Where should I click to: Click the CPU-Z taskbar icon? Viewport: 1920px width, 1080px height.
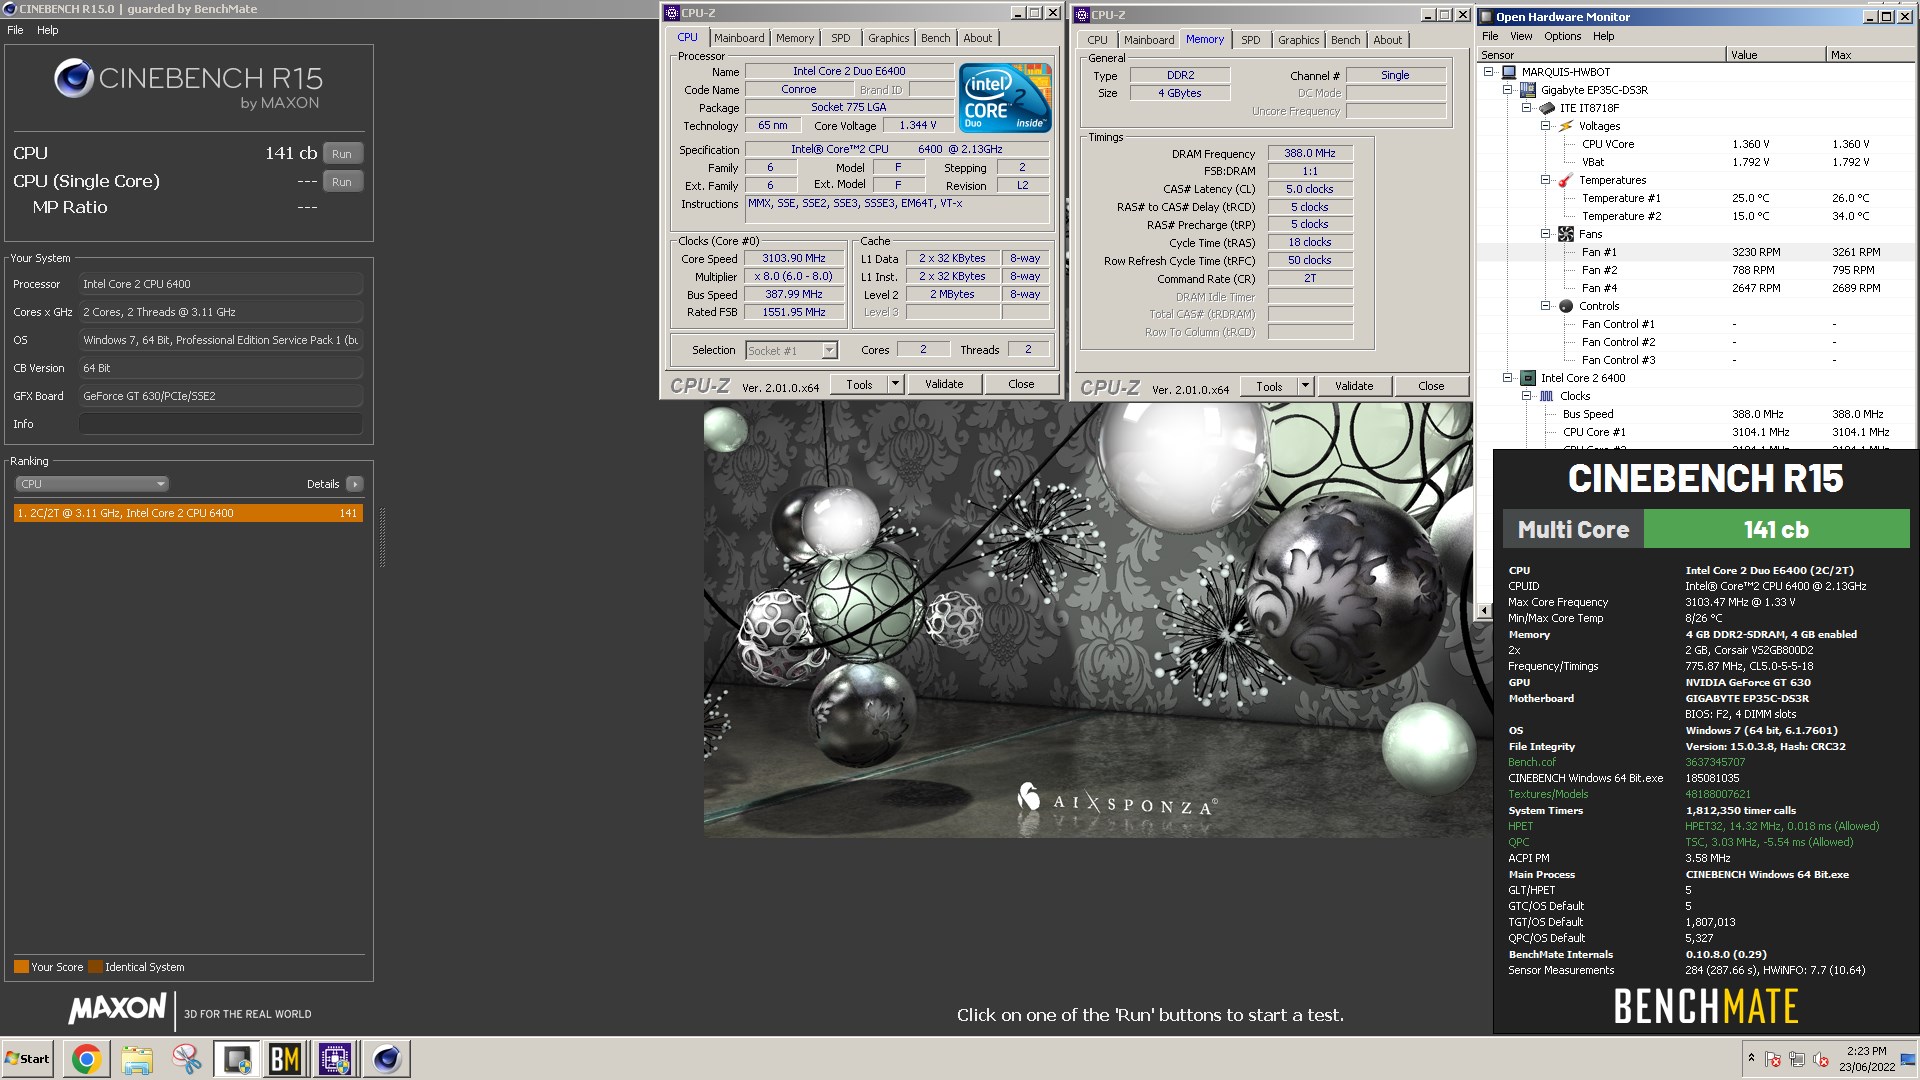335,1059
